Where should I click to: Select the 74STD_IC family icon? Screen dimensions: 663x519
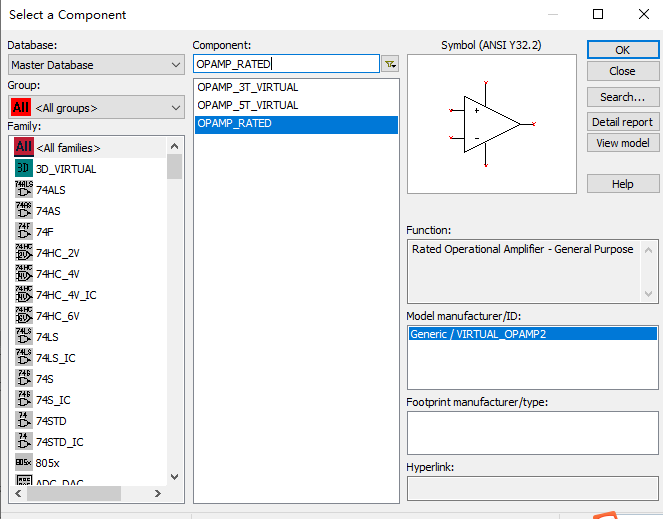click(24, 442)
